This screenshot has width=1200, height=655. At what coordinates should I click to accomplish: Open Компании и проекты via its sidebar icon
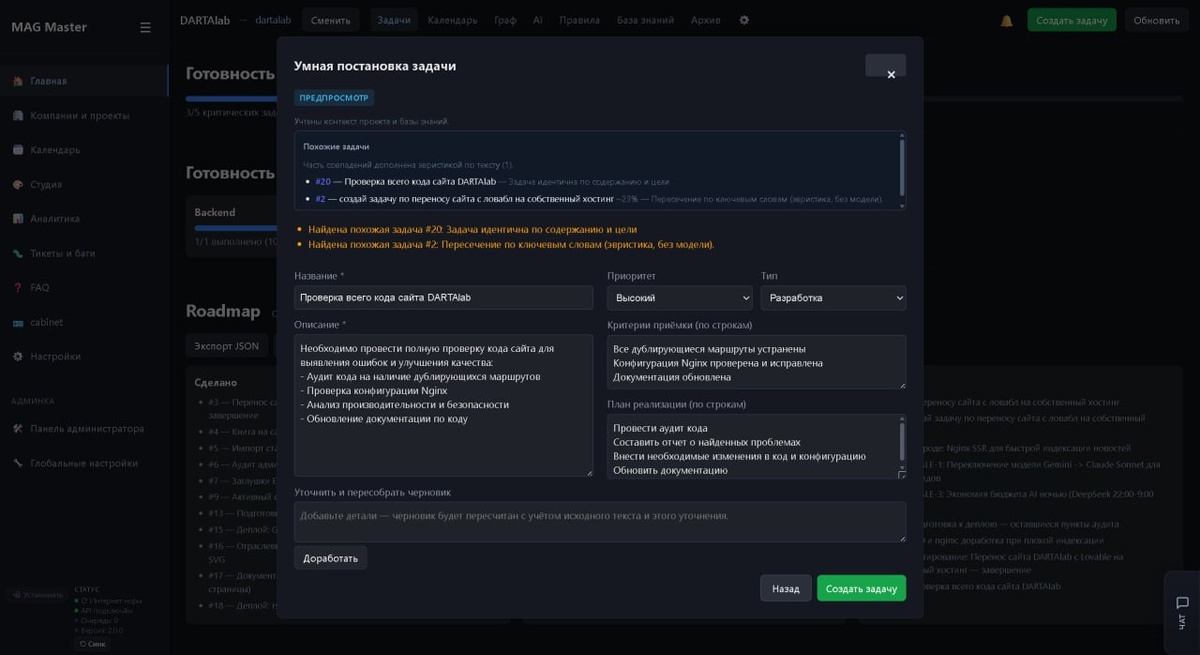point(18,116)
